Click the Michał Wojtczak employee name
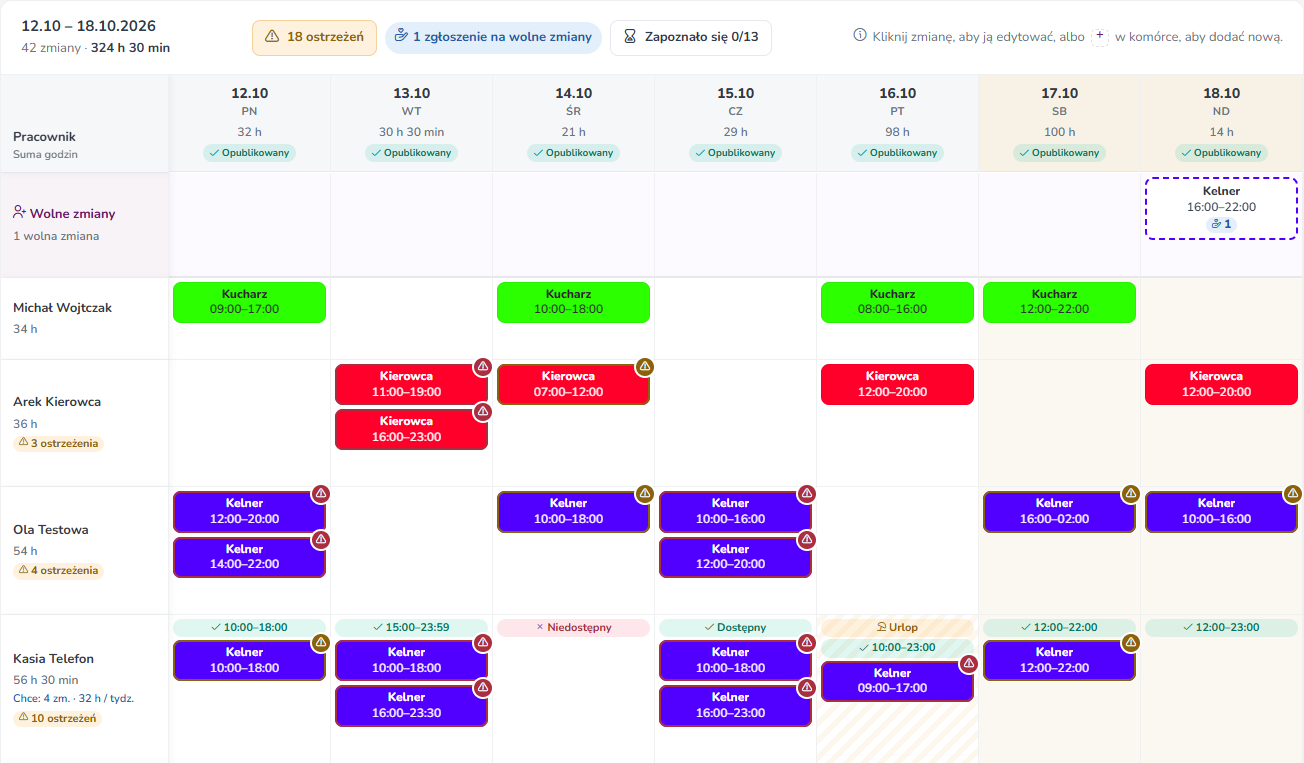 tap(62, 307)
